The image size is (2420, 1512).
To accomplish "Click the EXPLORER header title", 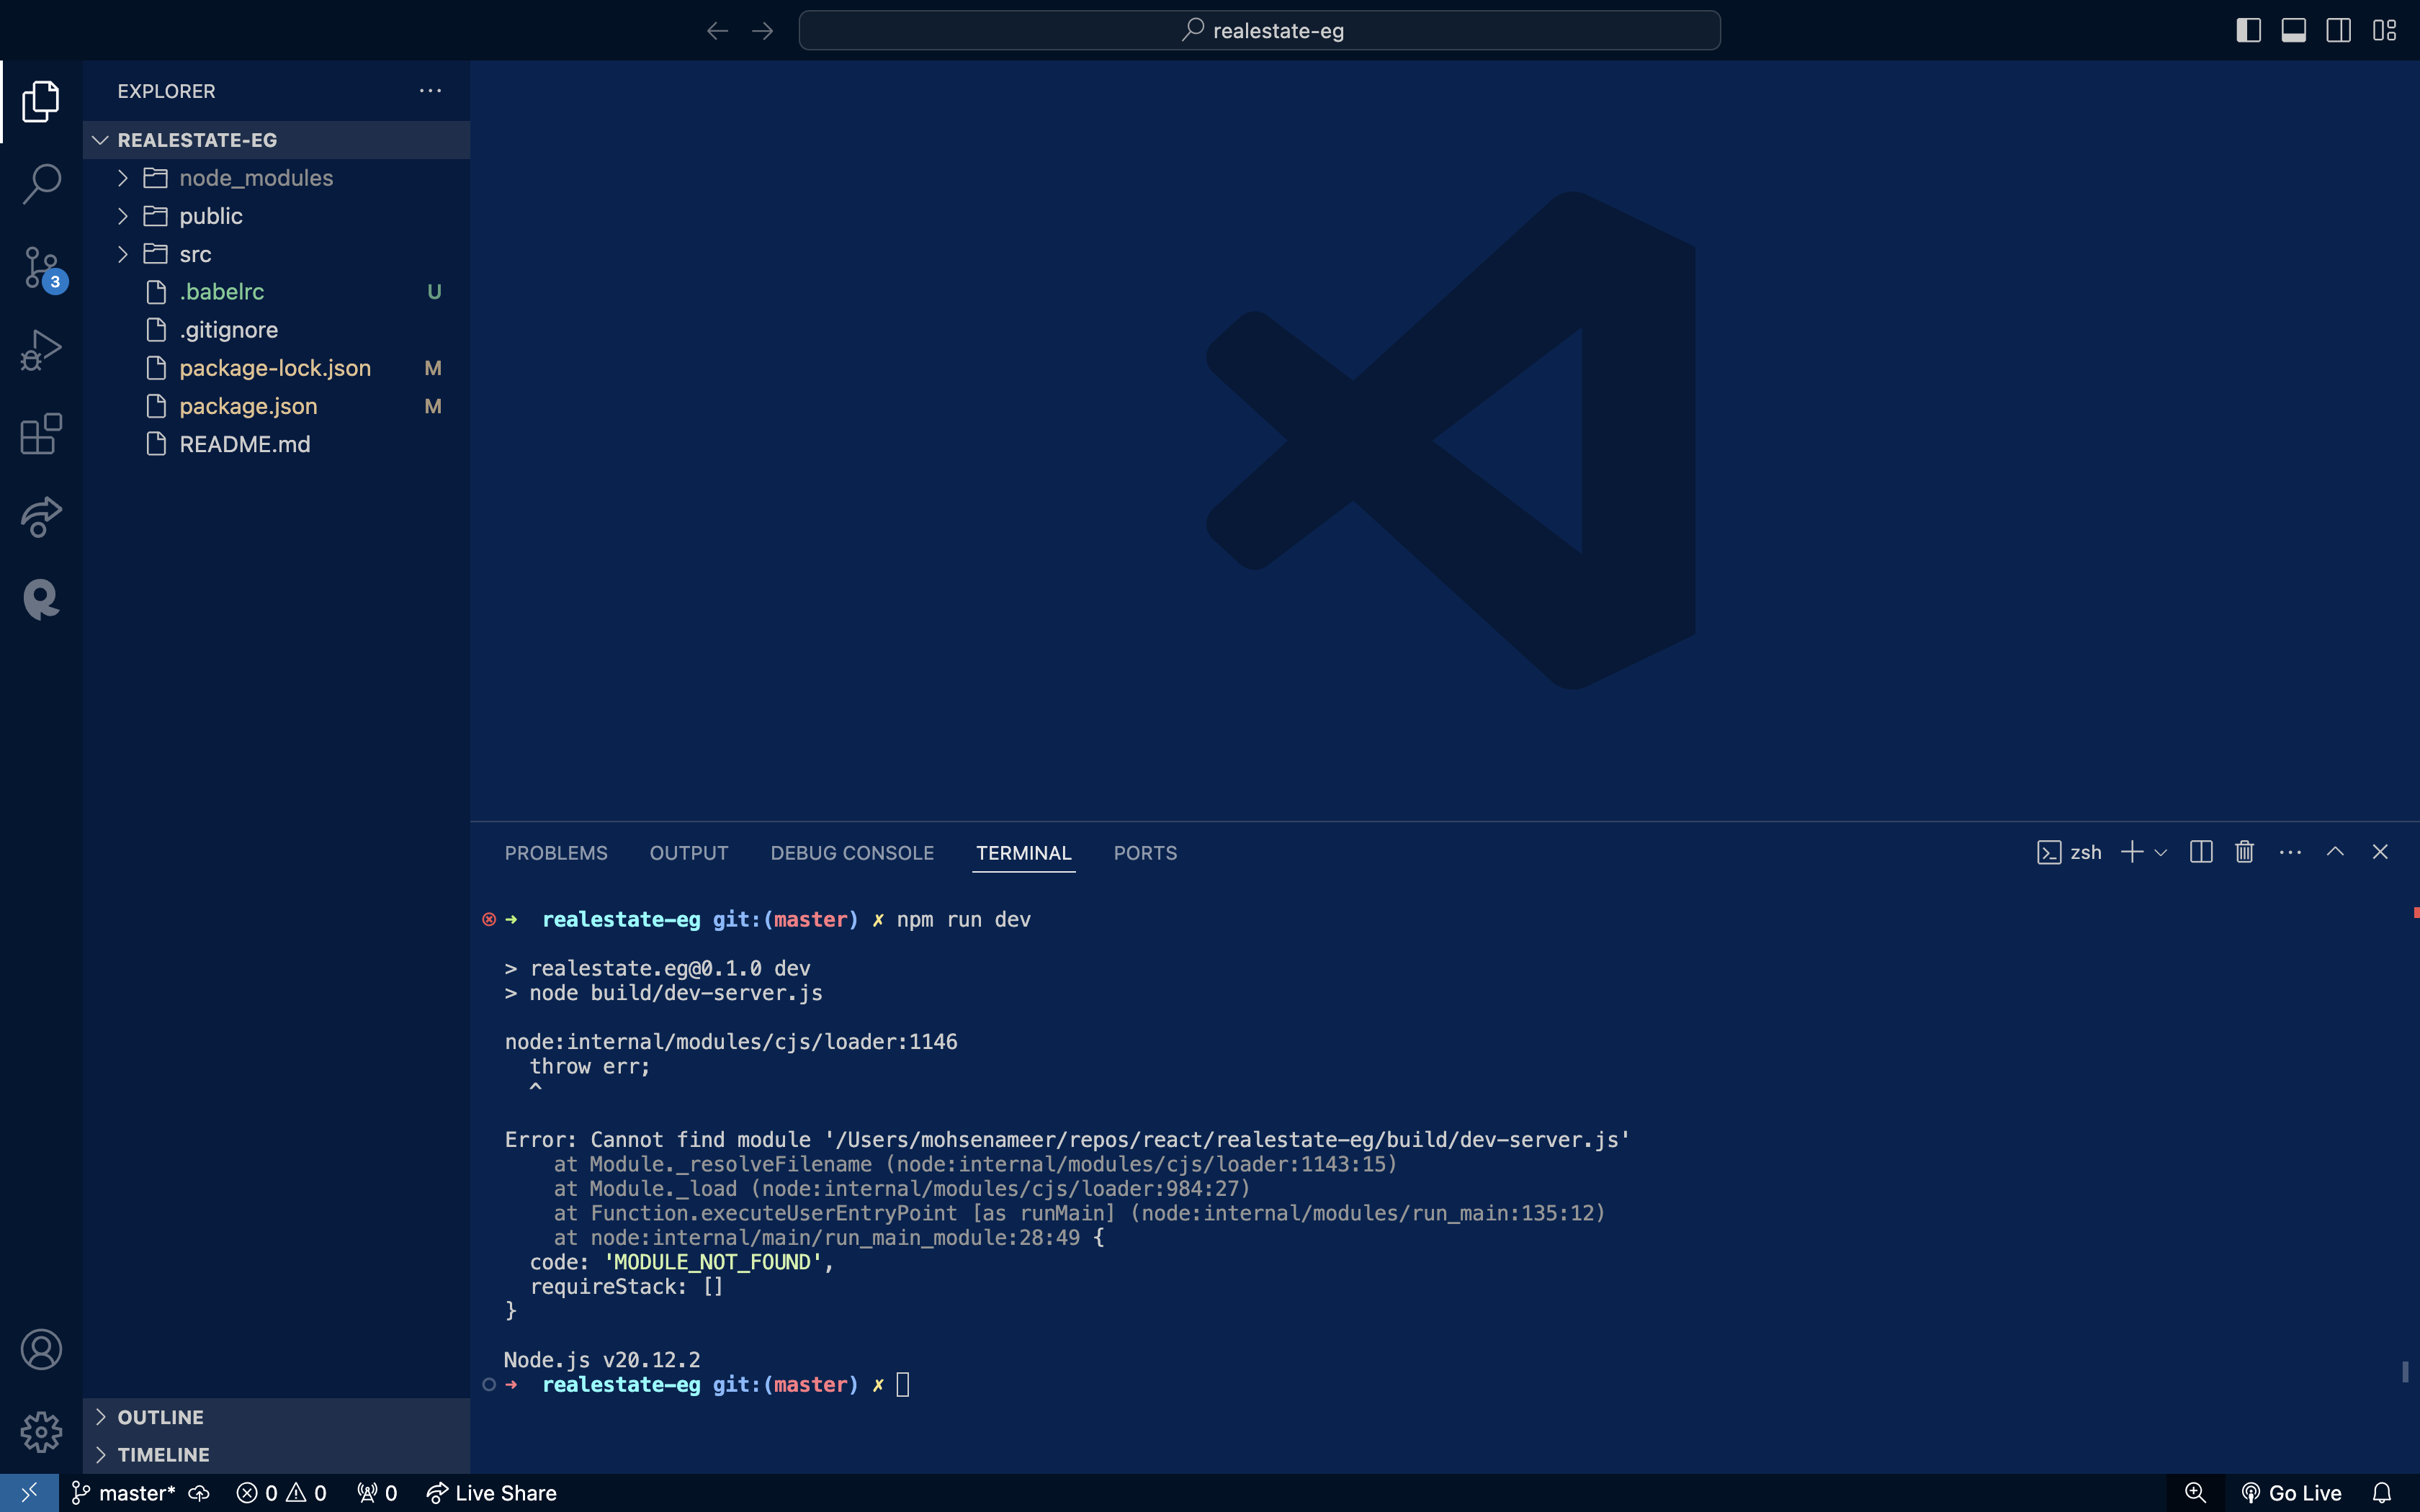I will click(x=166, y=91).
